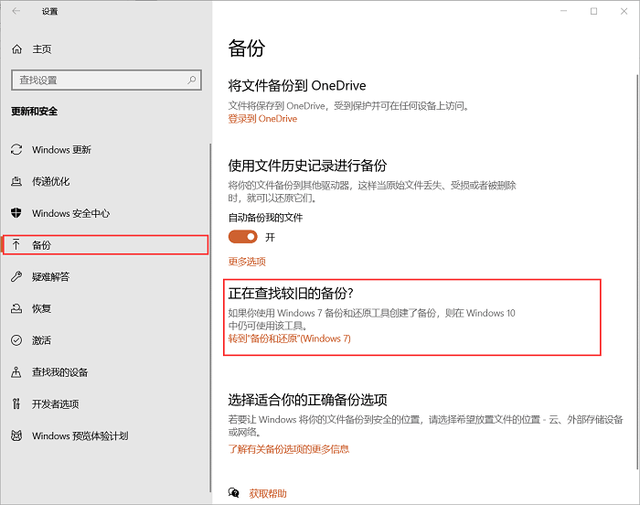This screenshot has height=505, width=640.
Task: Click the 查找我的设备 person icon
Action: [16, 372]
